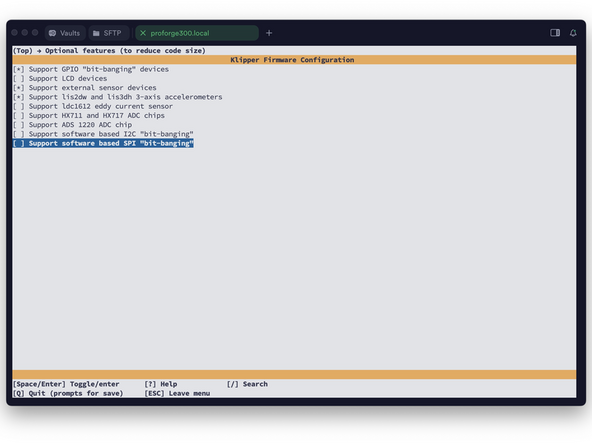
Task: Click Support ADS 1220 ADC chip text
Action: coord(80,125)
